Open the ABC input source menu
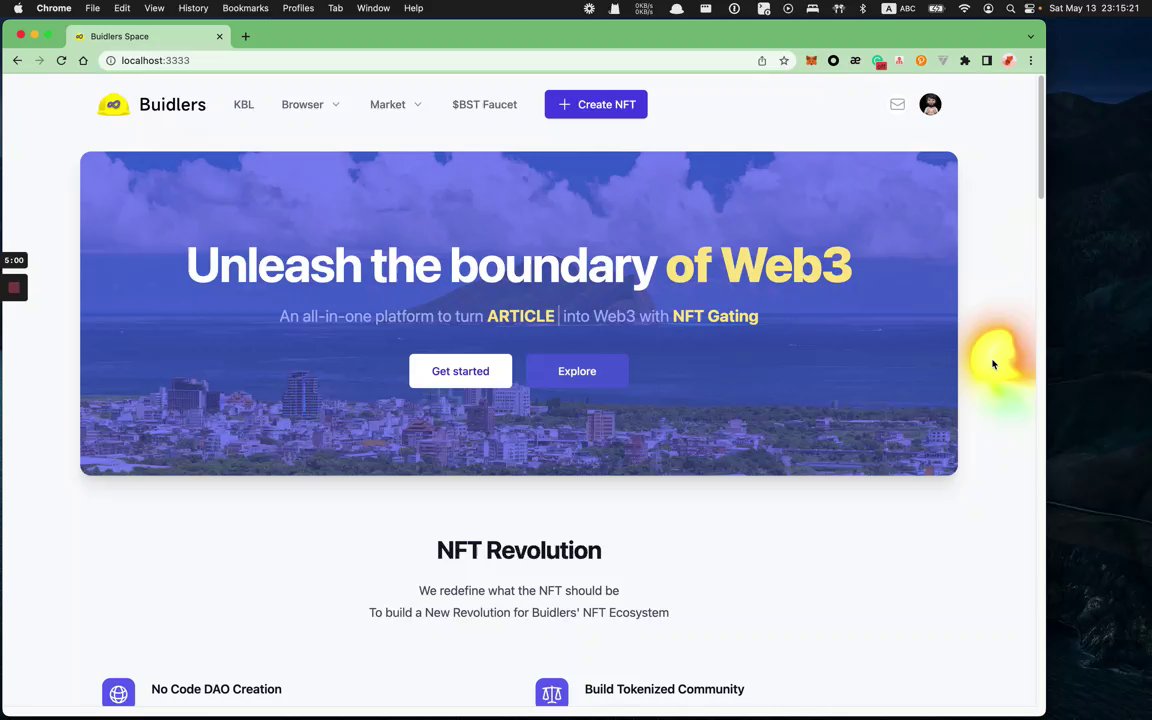Image resolution: width=1152 pixels, height=720 pixels. (899, 8)
